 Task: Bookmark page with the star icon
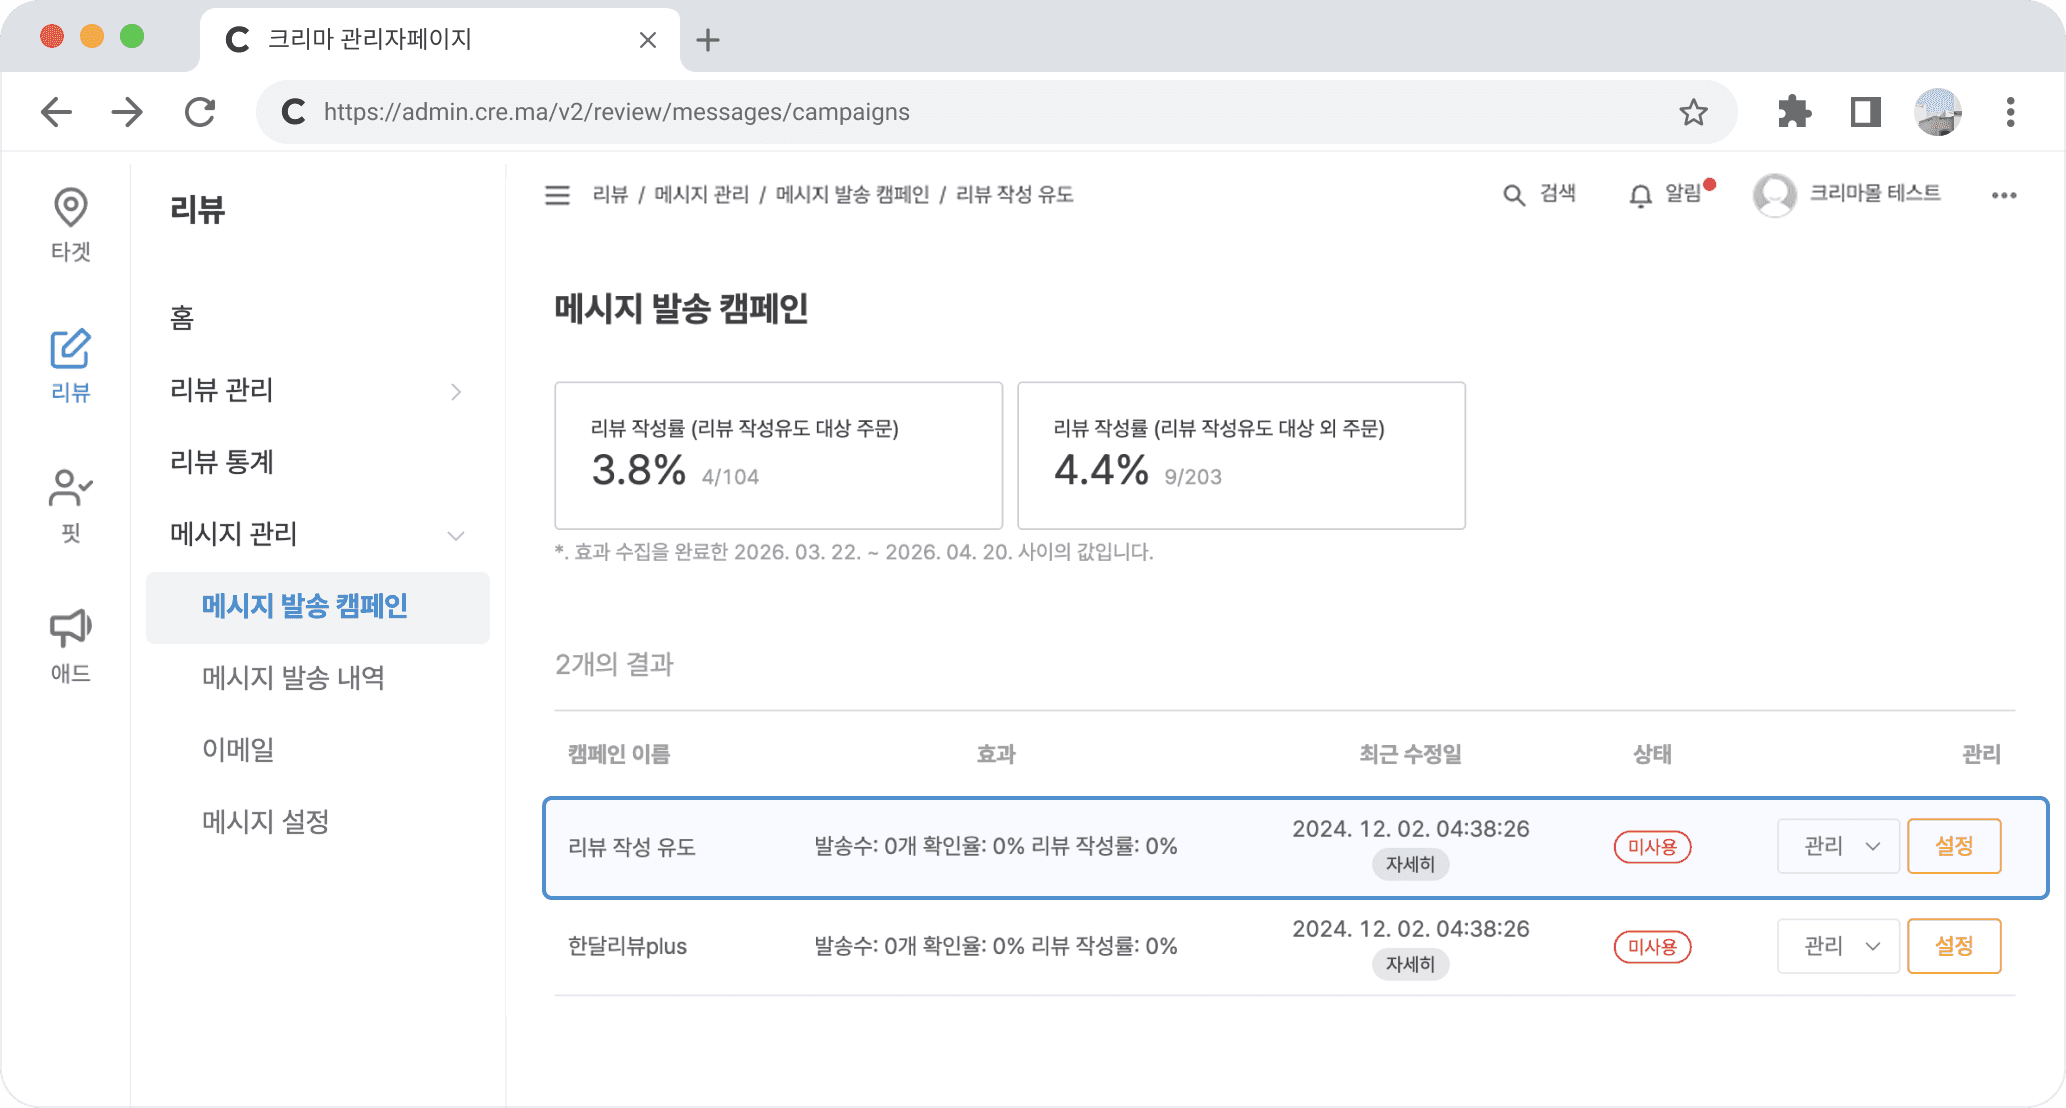click(x=1693, y=112)
